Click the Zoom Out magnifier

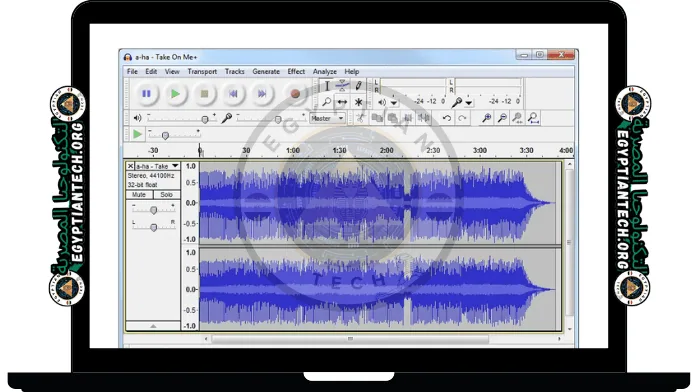pyautogui.click(x=502, y=118)
